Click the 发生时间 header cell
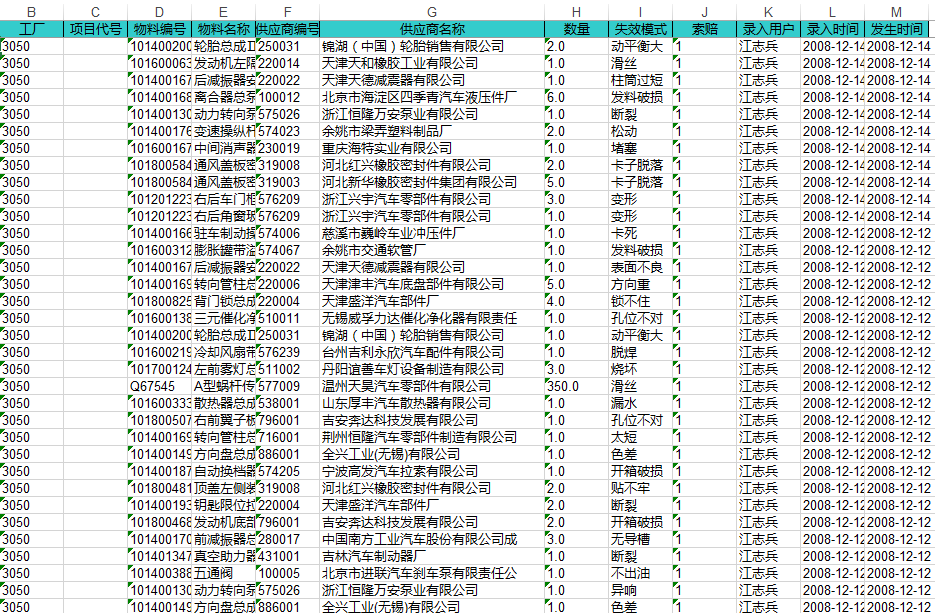This screenshot has width=935, height=613. point(896,29)
